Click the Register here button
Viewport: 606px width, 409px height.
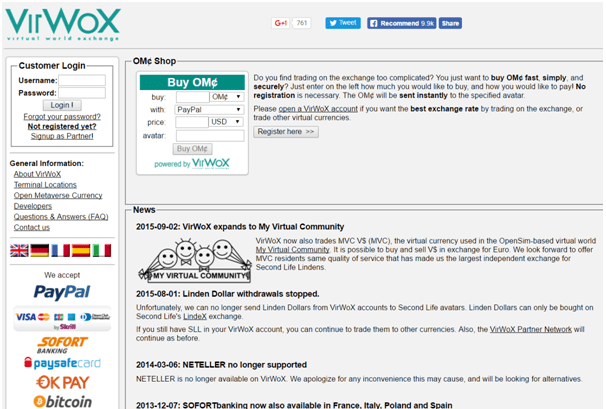tap(286, 132)
